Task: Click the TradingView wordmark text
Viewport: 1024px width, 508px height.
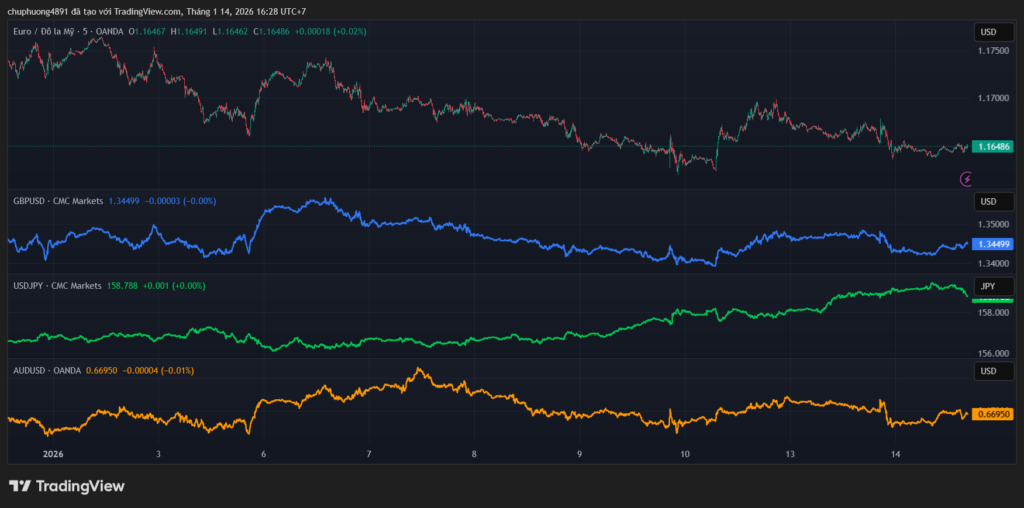Action: (x=80, y=486)
